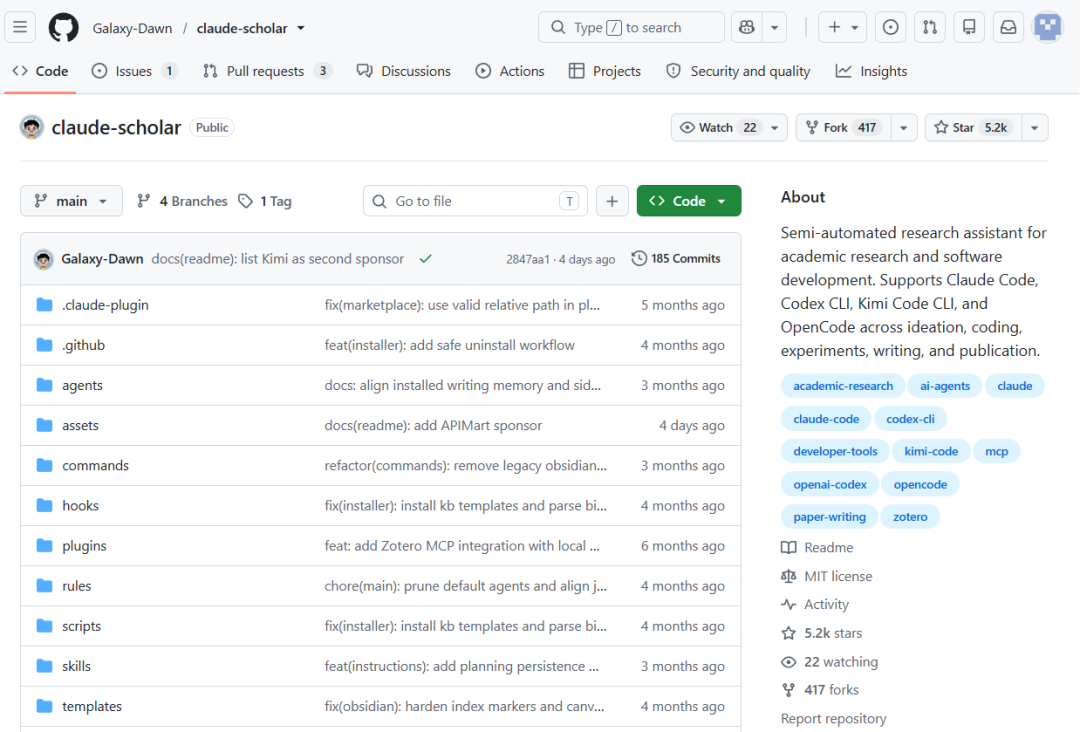Open Pull requests icon in top header
Viewport: 1080px width, 732px height.
click(930, 28)
